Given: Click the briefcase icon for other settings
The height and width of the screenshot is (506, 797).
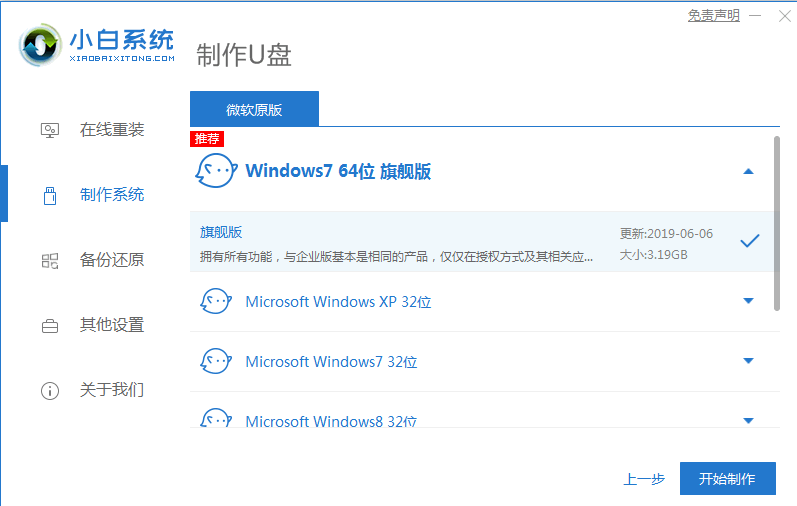Looking at the screenshot, I should point(49,325).
